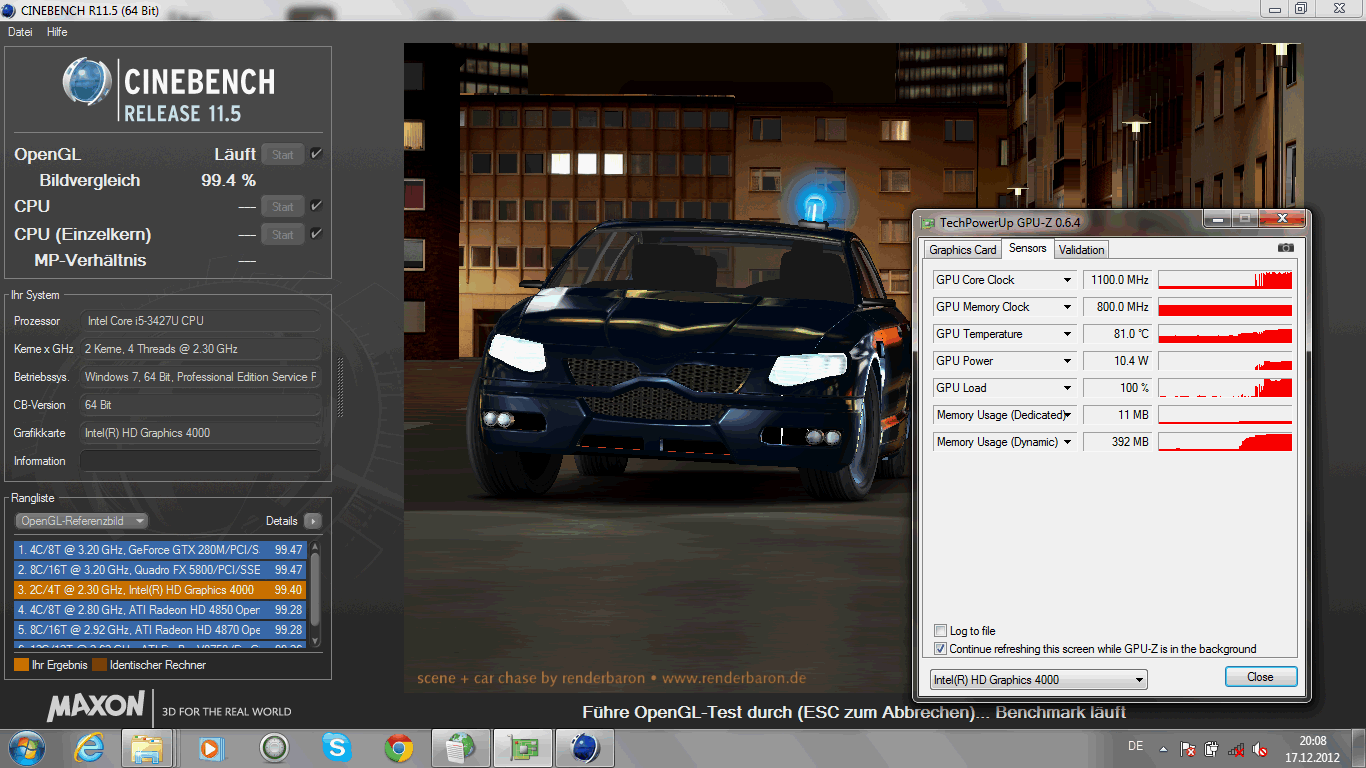Screen dimensions: 1366x768
Task: Uncheck Continue refreshing in background
Action: pyautogui.click(x=940, y=649)
